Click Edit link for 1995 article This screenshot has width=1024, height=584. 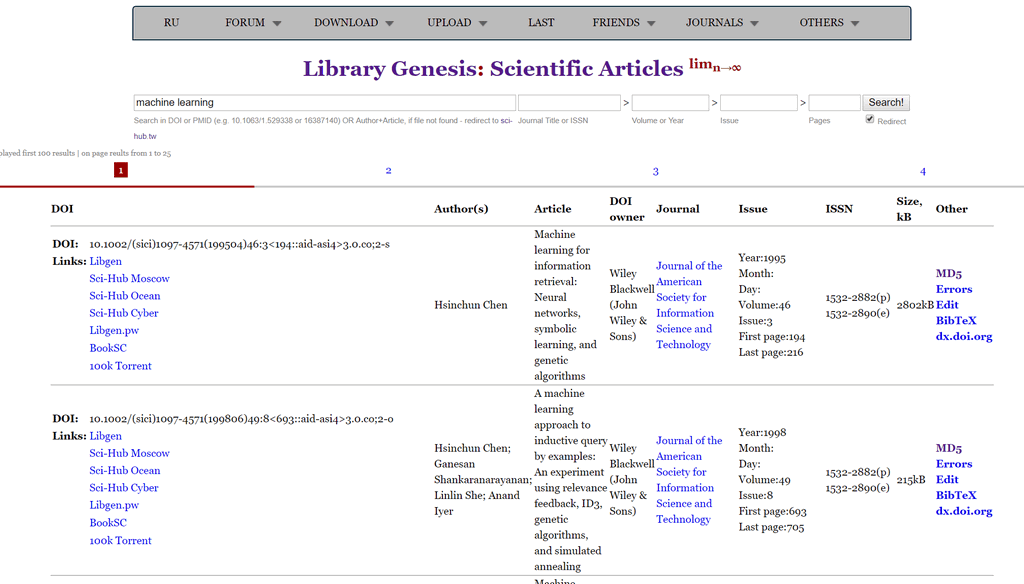tap(947, 305)
